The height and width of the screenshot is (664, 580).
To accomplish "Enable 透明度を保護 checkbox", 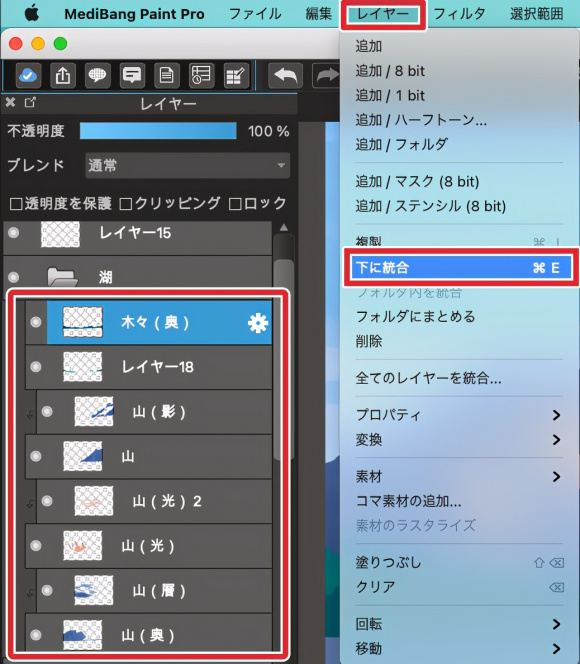I will click(16, 204).
